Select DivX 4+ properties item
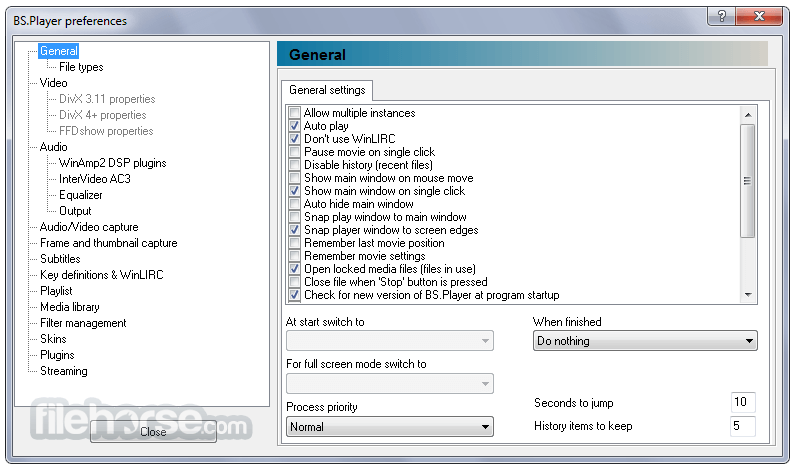794x470 pixels. [102, 115]
